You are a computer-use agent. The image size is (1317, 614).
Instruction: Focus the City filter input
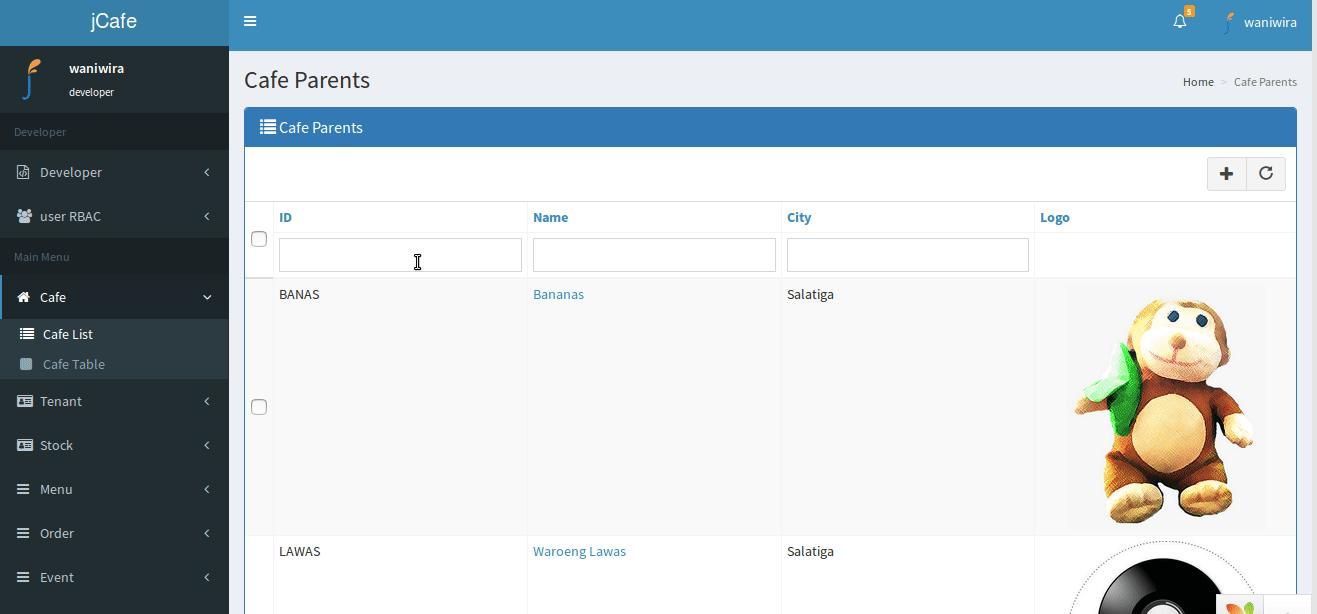(908, 255)
